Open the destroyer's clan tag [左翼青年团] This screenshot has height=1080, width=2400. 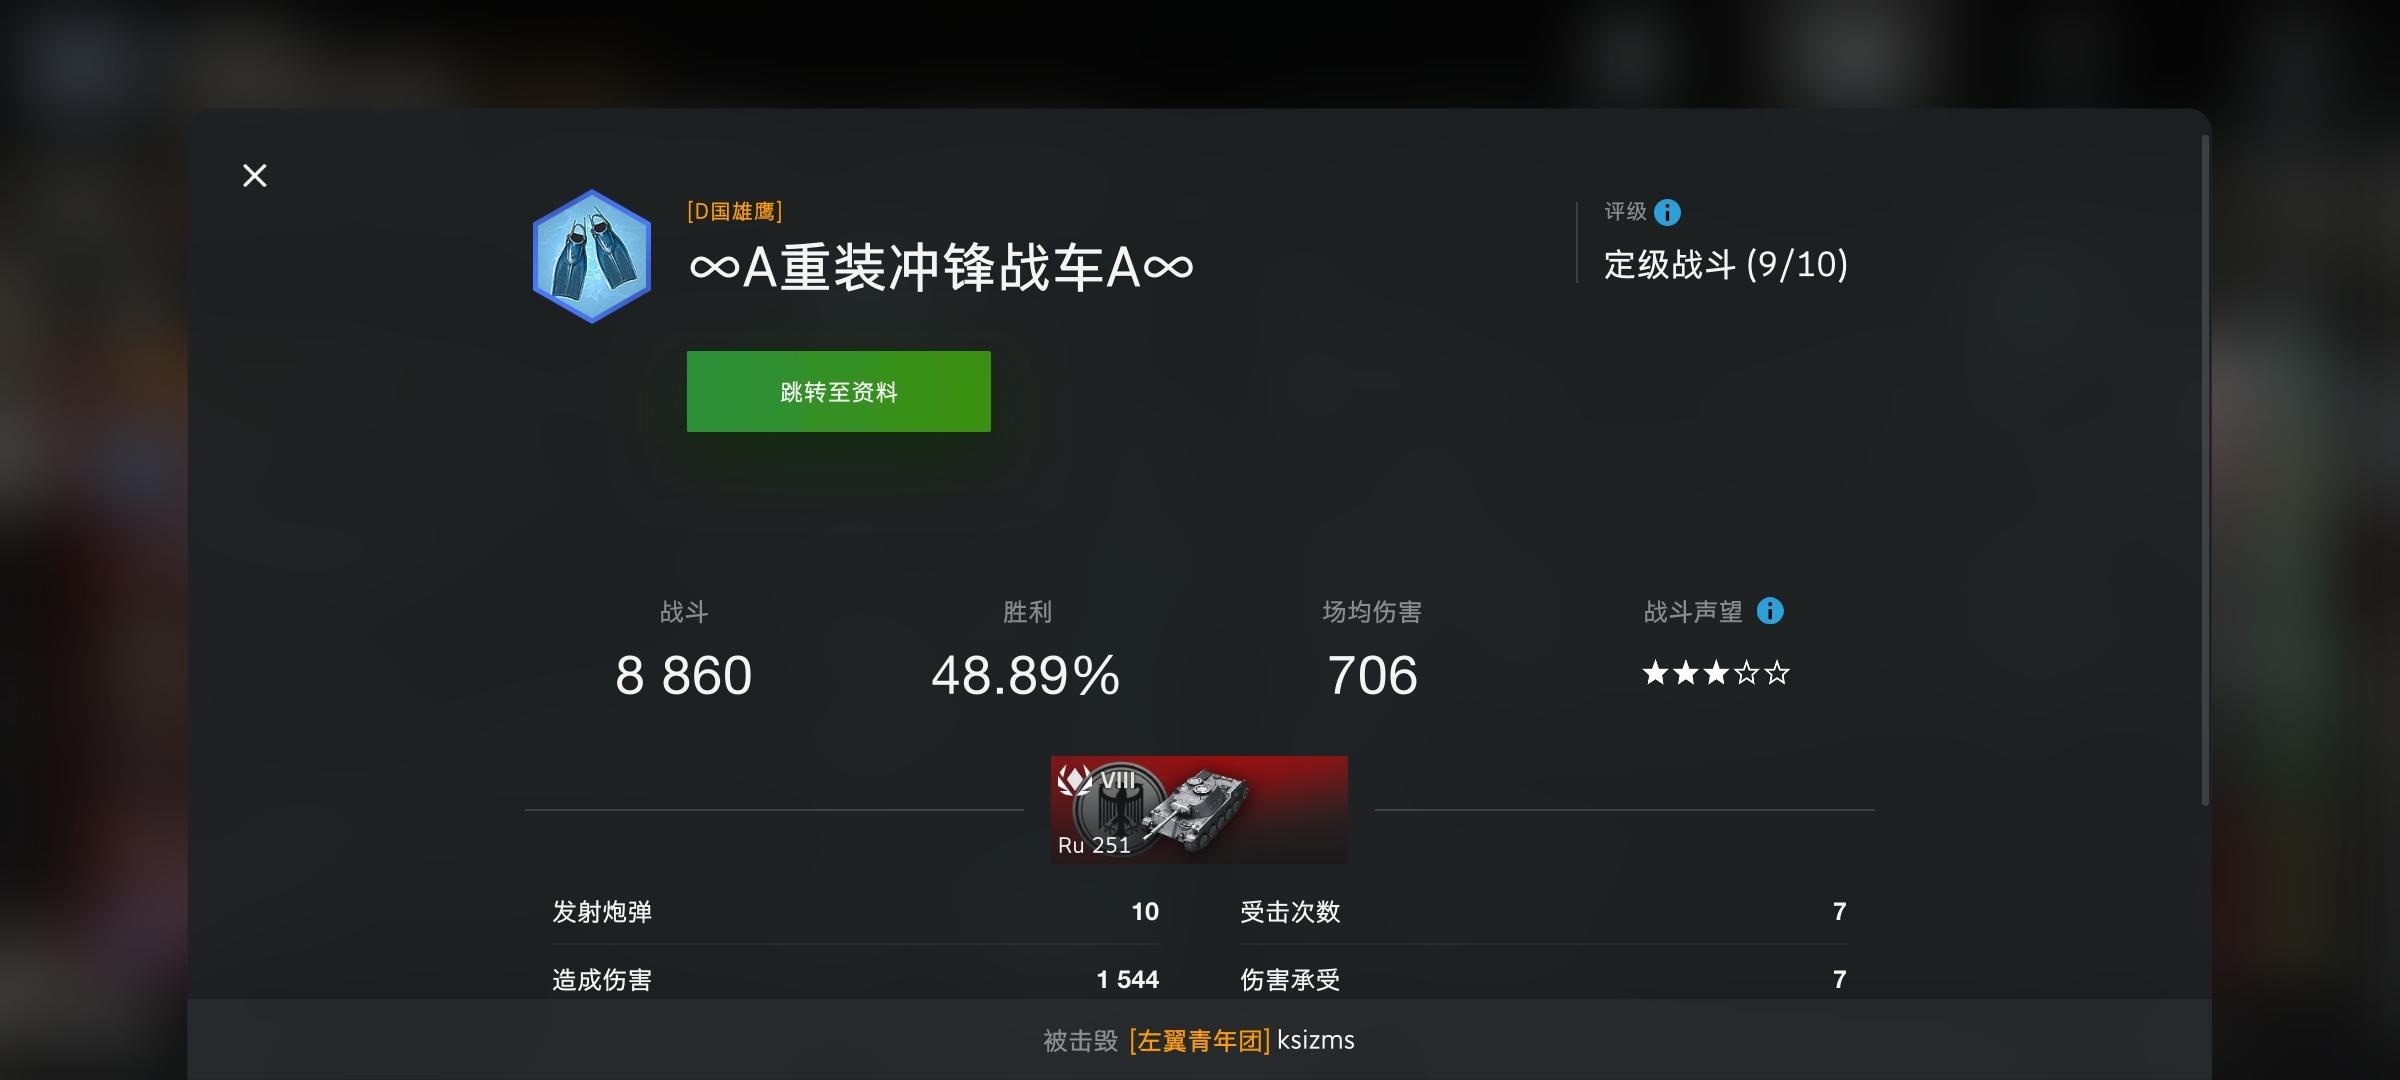[x=1199, y=1041]
